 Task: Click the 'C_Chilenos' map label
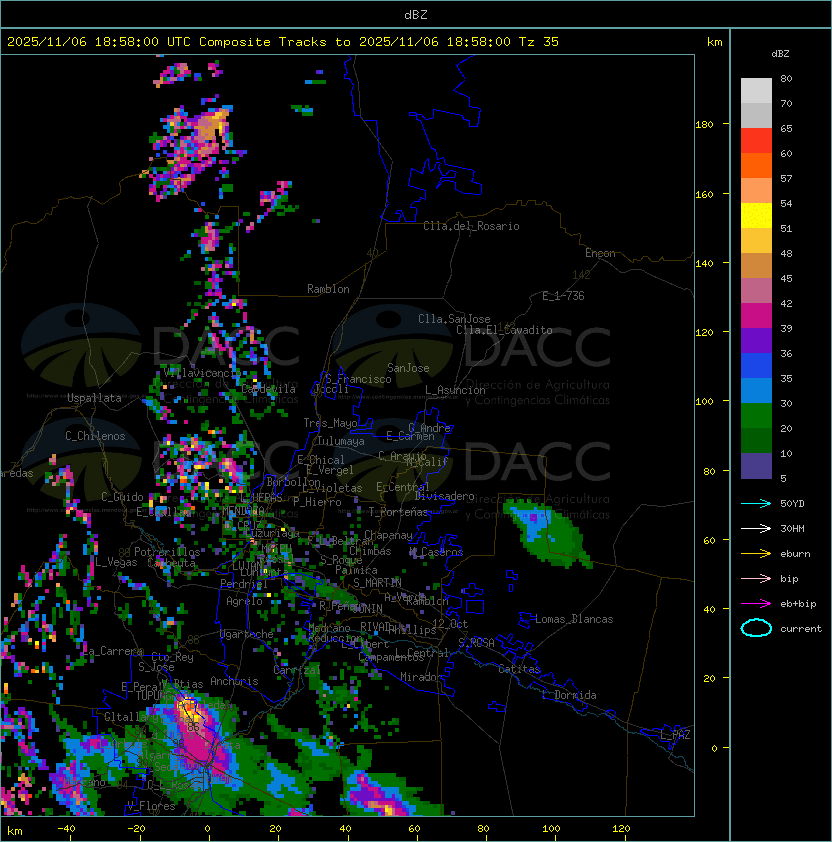pyautogui.click(x=95, y=436)
